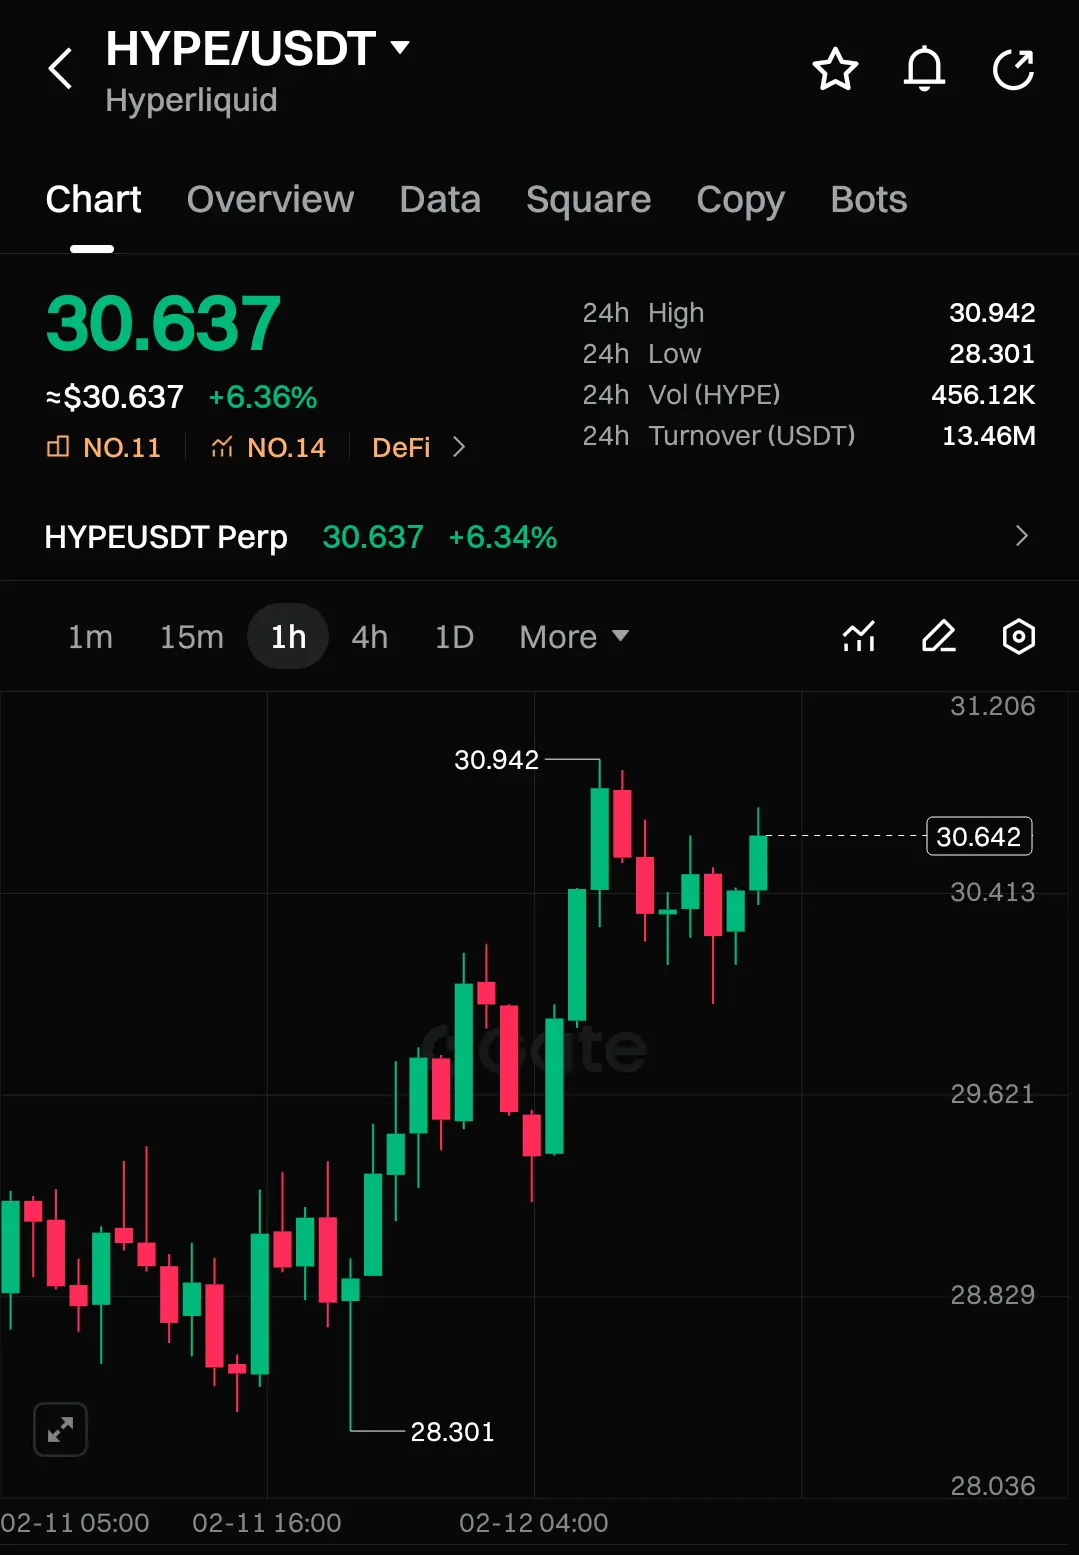Tap the 24h Vol value 456.12K
The height and width of the screenshot is (1555, 1079).
click(x=983, y=395)
